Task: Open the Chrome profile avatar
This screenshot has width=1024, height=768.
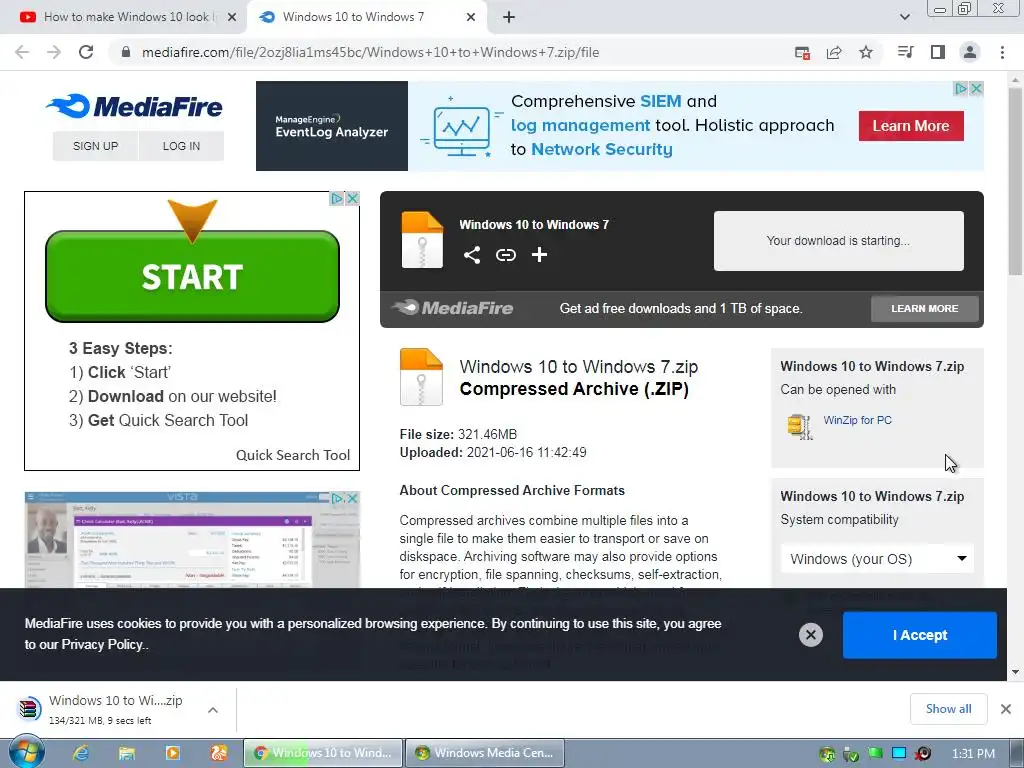Action: [970, 52]
